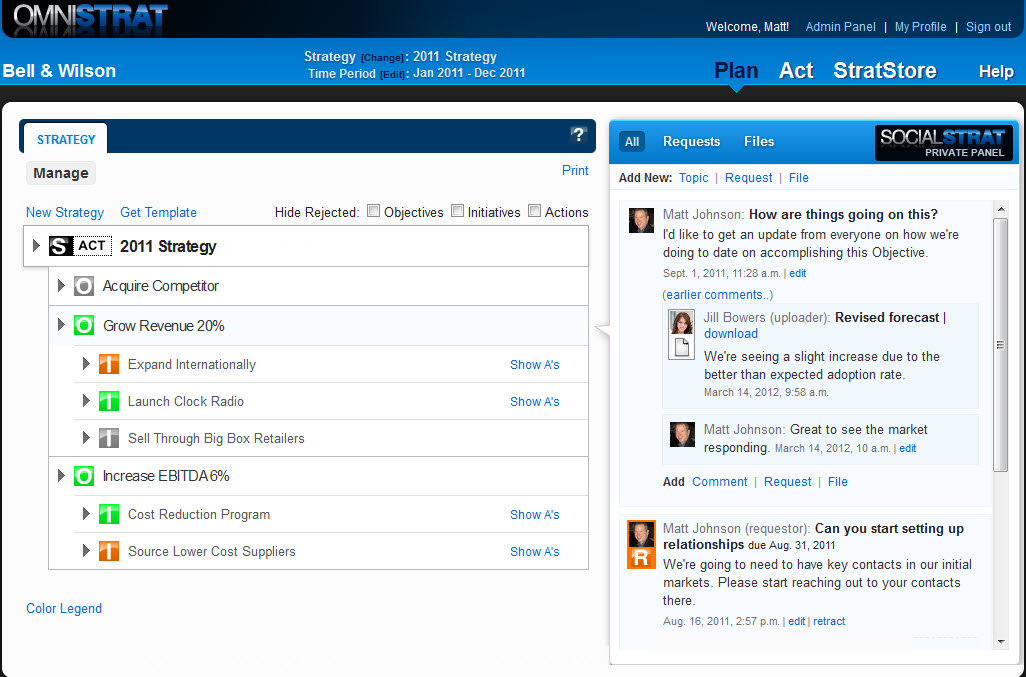The height and width of the screenshot is (677, 1026).
Task: Click the S strategy icon beside 2011 Strategy
Action: click(x=60, y=247)
